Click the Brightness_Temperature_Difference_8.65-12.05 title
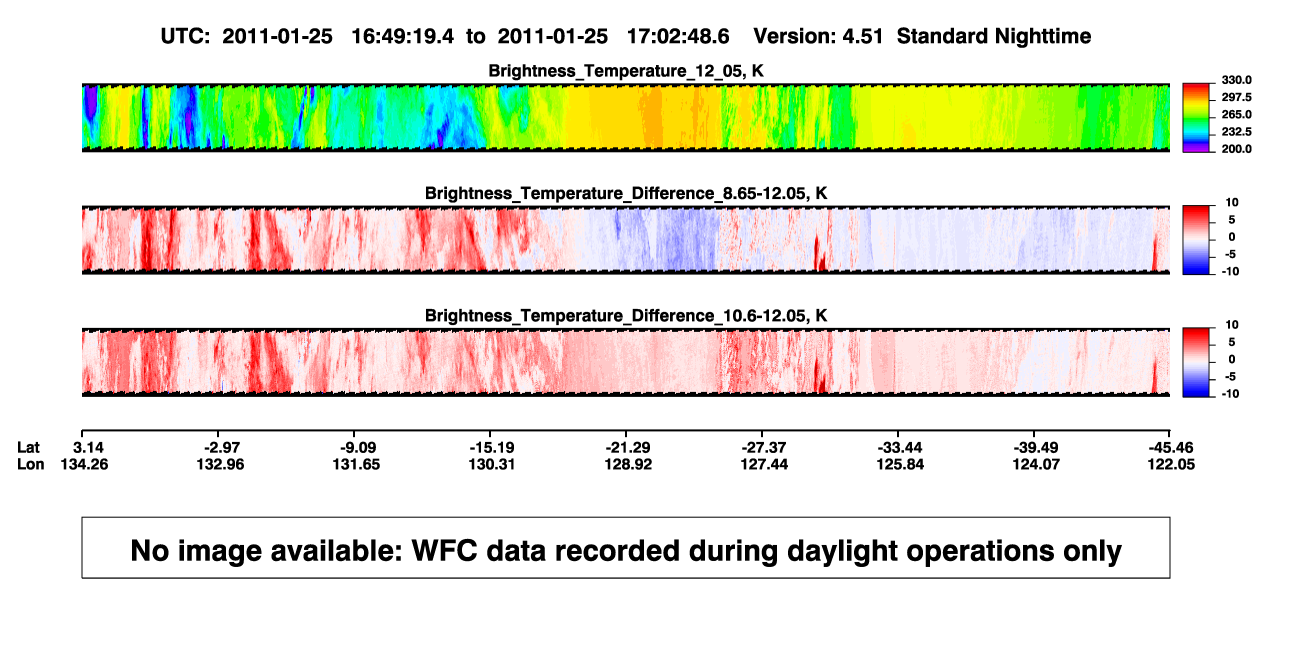1300x667 pixels. [626, 193]
